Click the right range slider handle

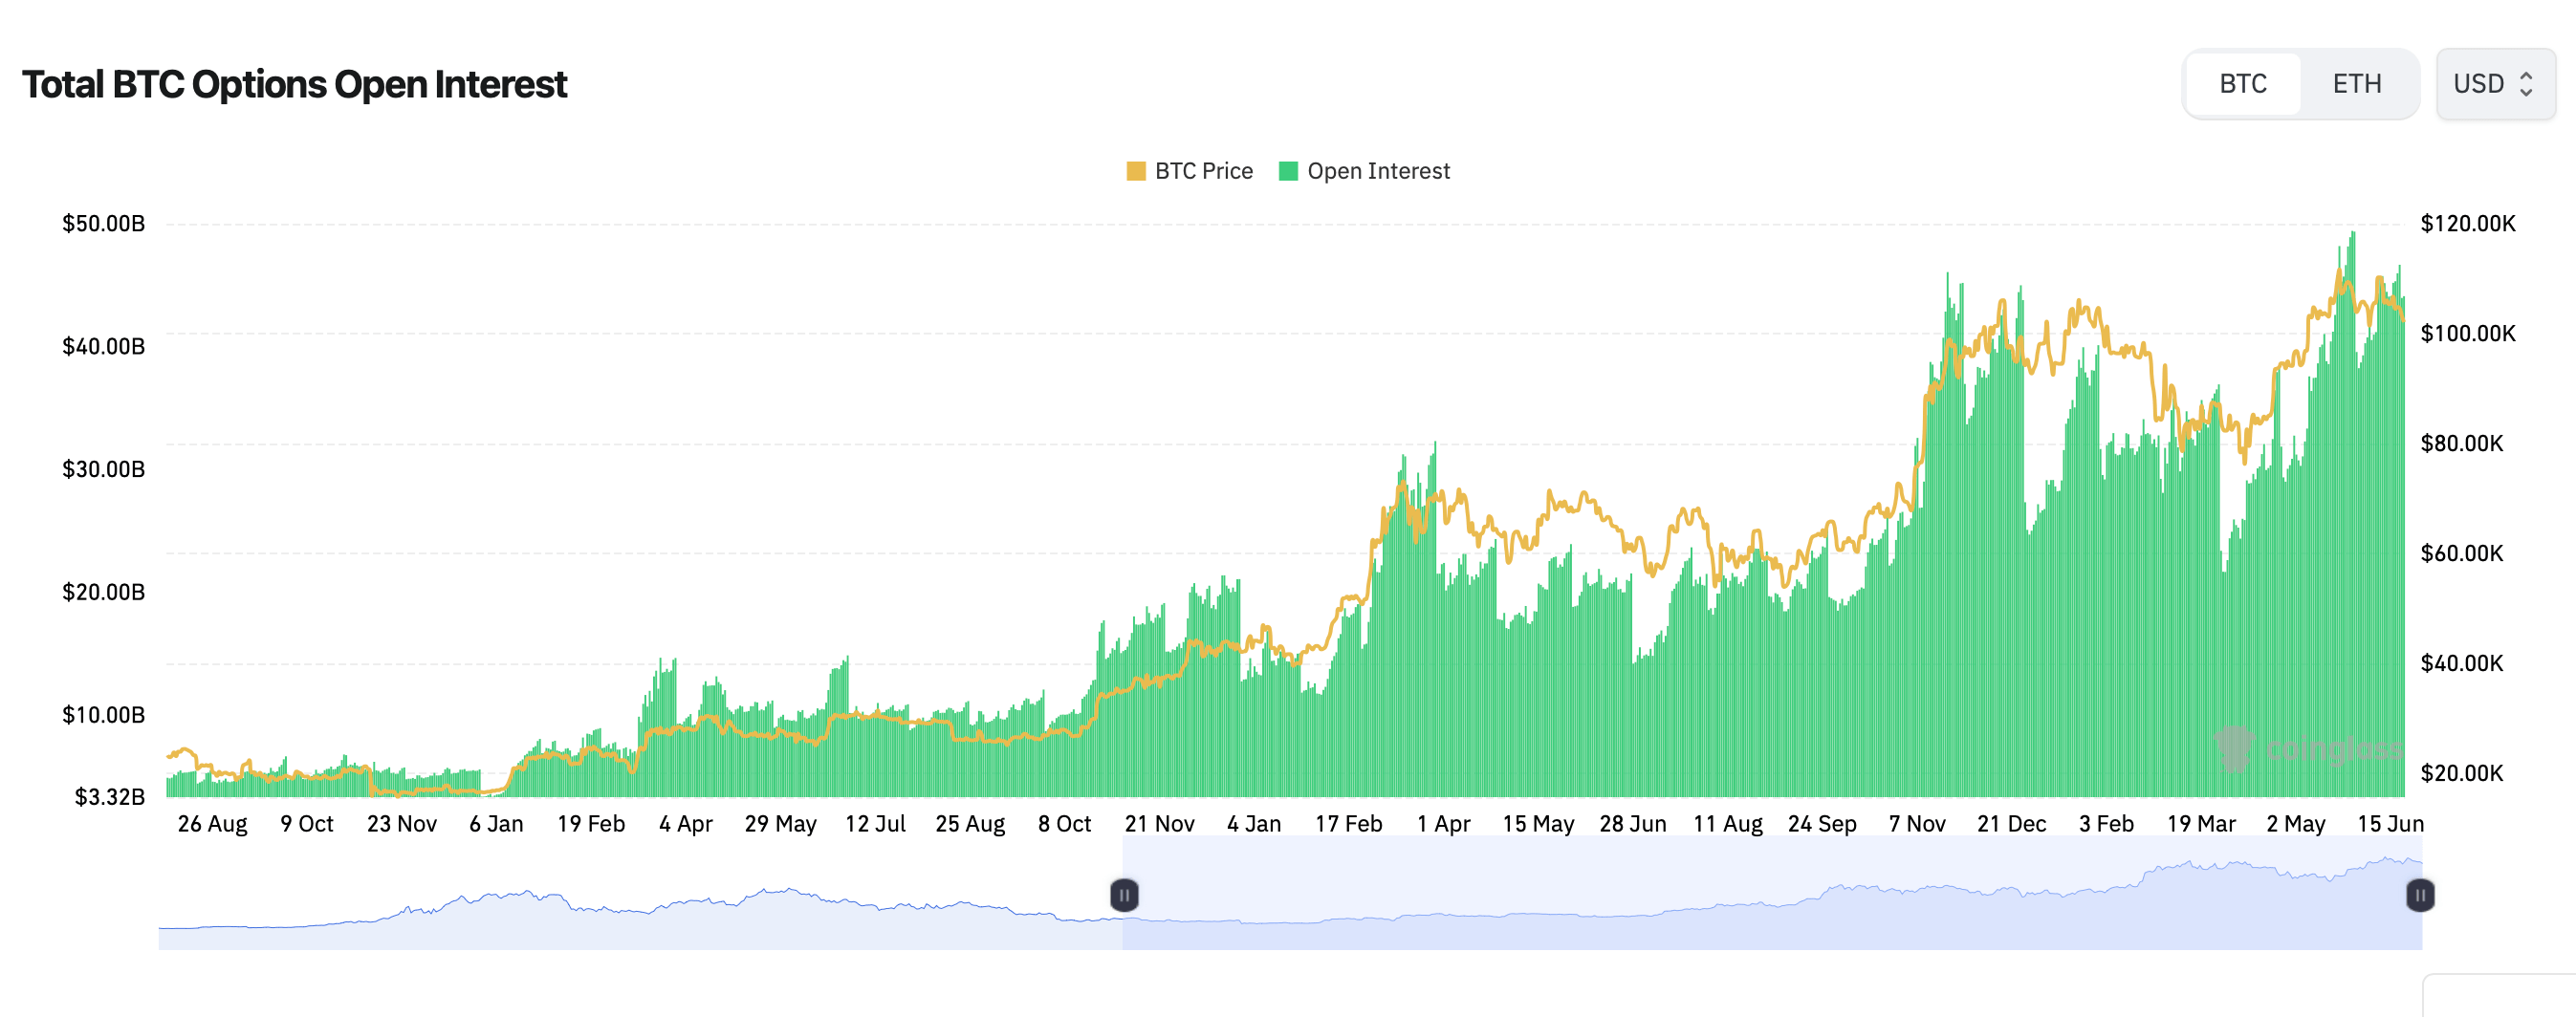2419,895
